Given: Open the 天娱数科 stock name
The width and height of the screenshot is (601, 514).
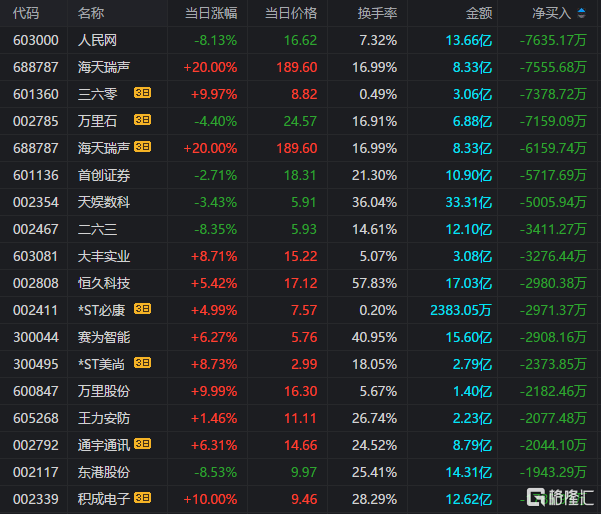Looking at the screenshot, I should click(104, 202).
